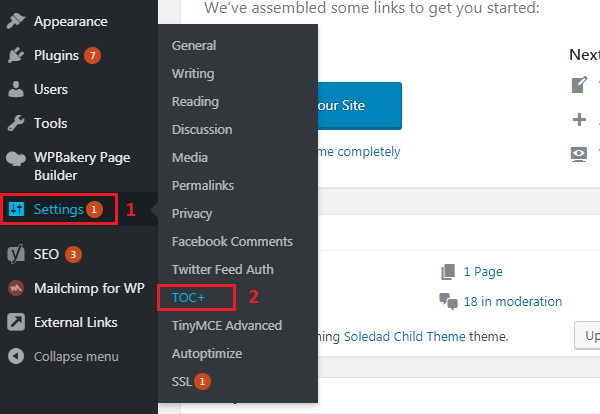
Task: Click the Appearance paintbrush icon
Action: [15, 21]
